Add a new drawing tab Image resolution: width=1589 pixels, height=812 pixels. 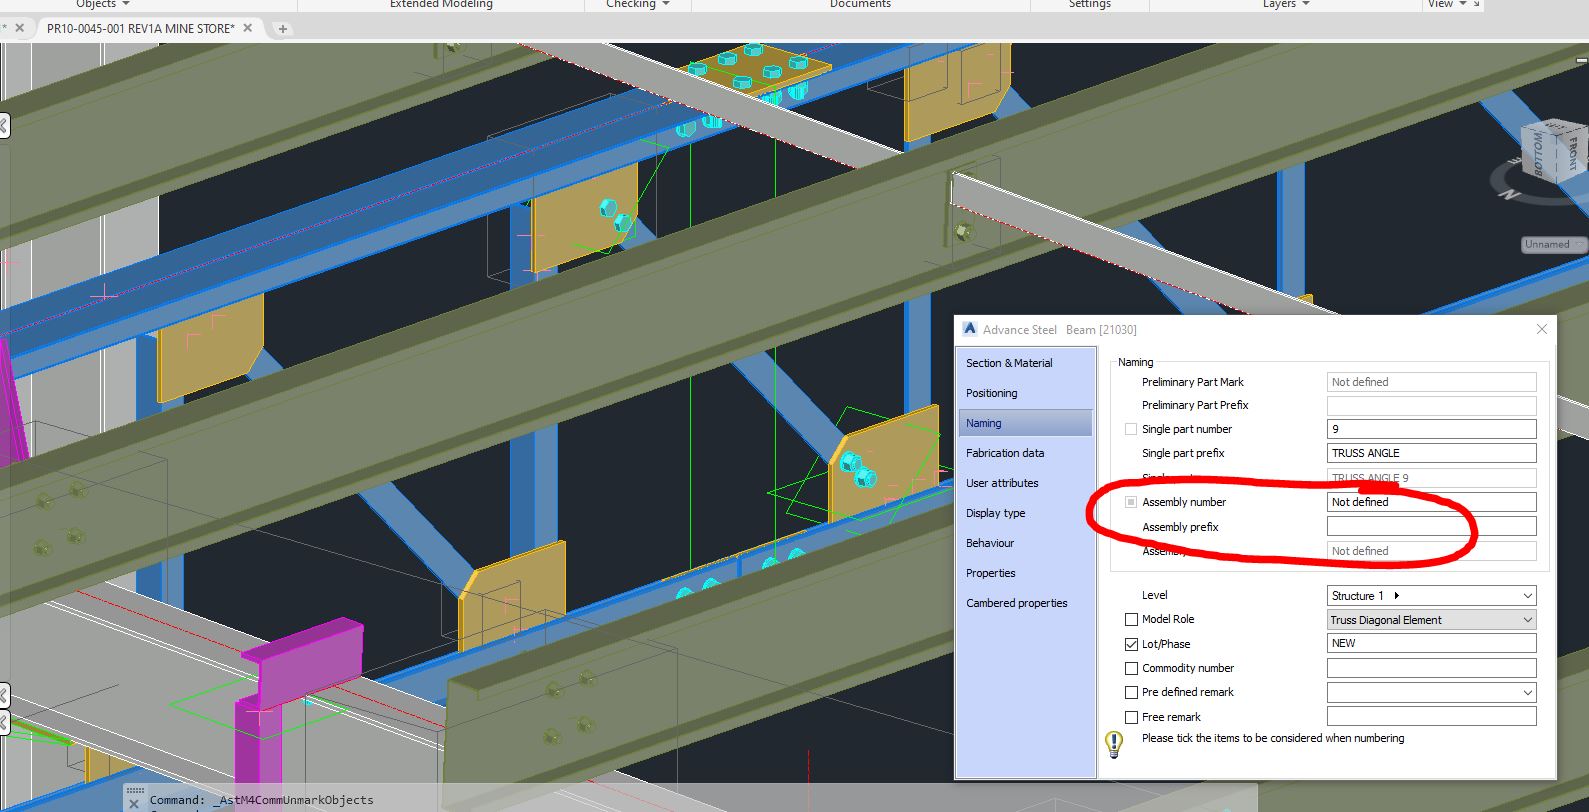click(282, 29)
